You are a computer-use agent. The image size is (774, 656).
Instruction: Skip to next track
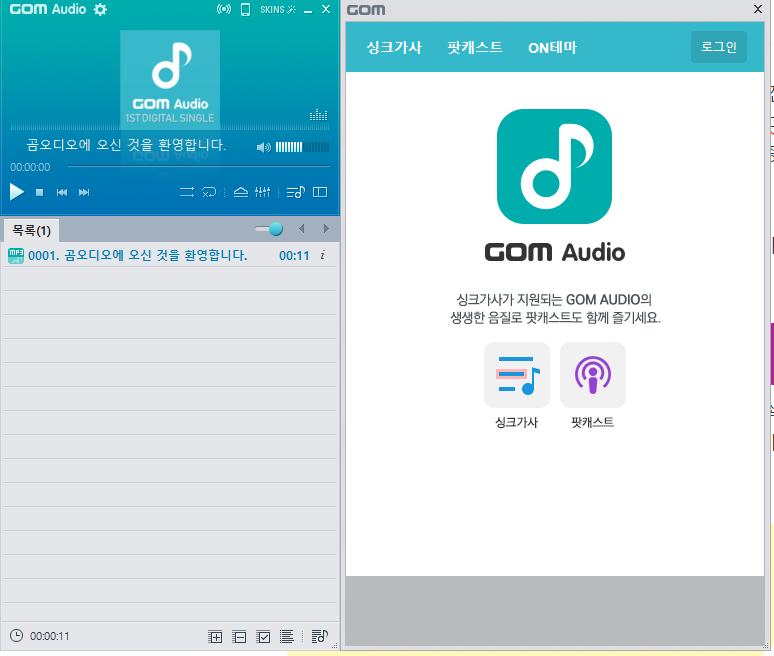point(84,193)
